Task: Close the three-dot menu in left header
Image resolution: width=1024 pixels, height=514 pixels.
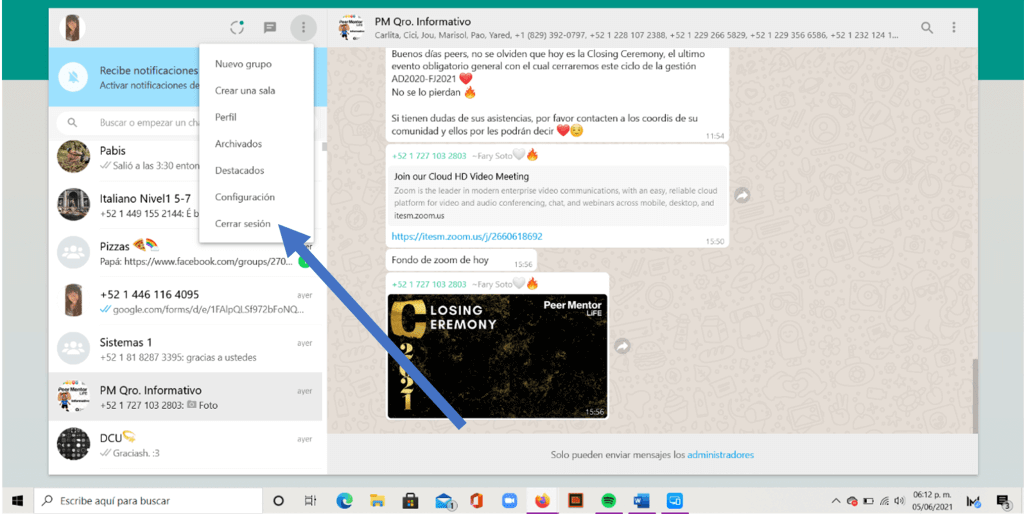Action: coord(302,27)
